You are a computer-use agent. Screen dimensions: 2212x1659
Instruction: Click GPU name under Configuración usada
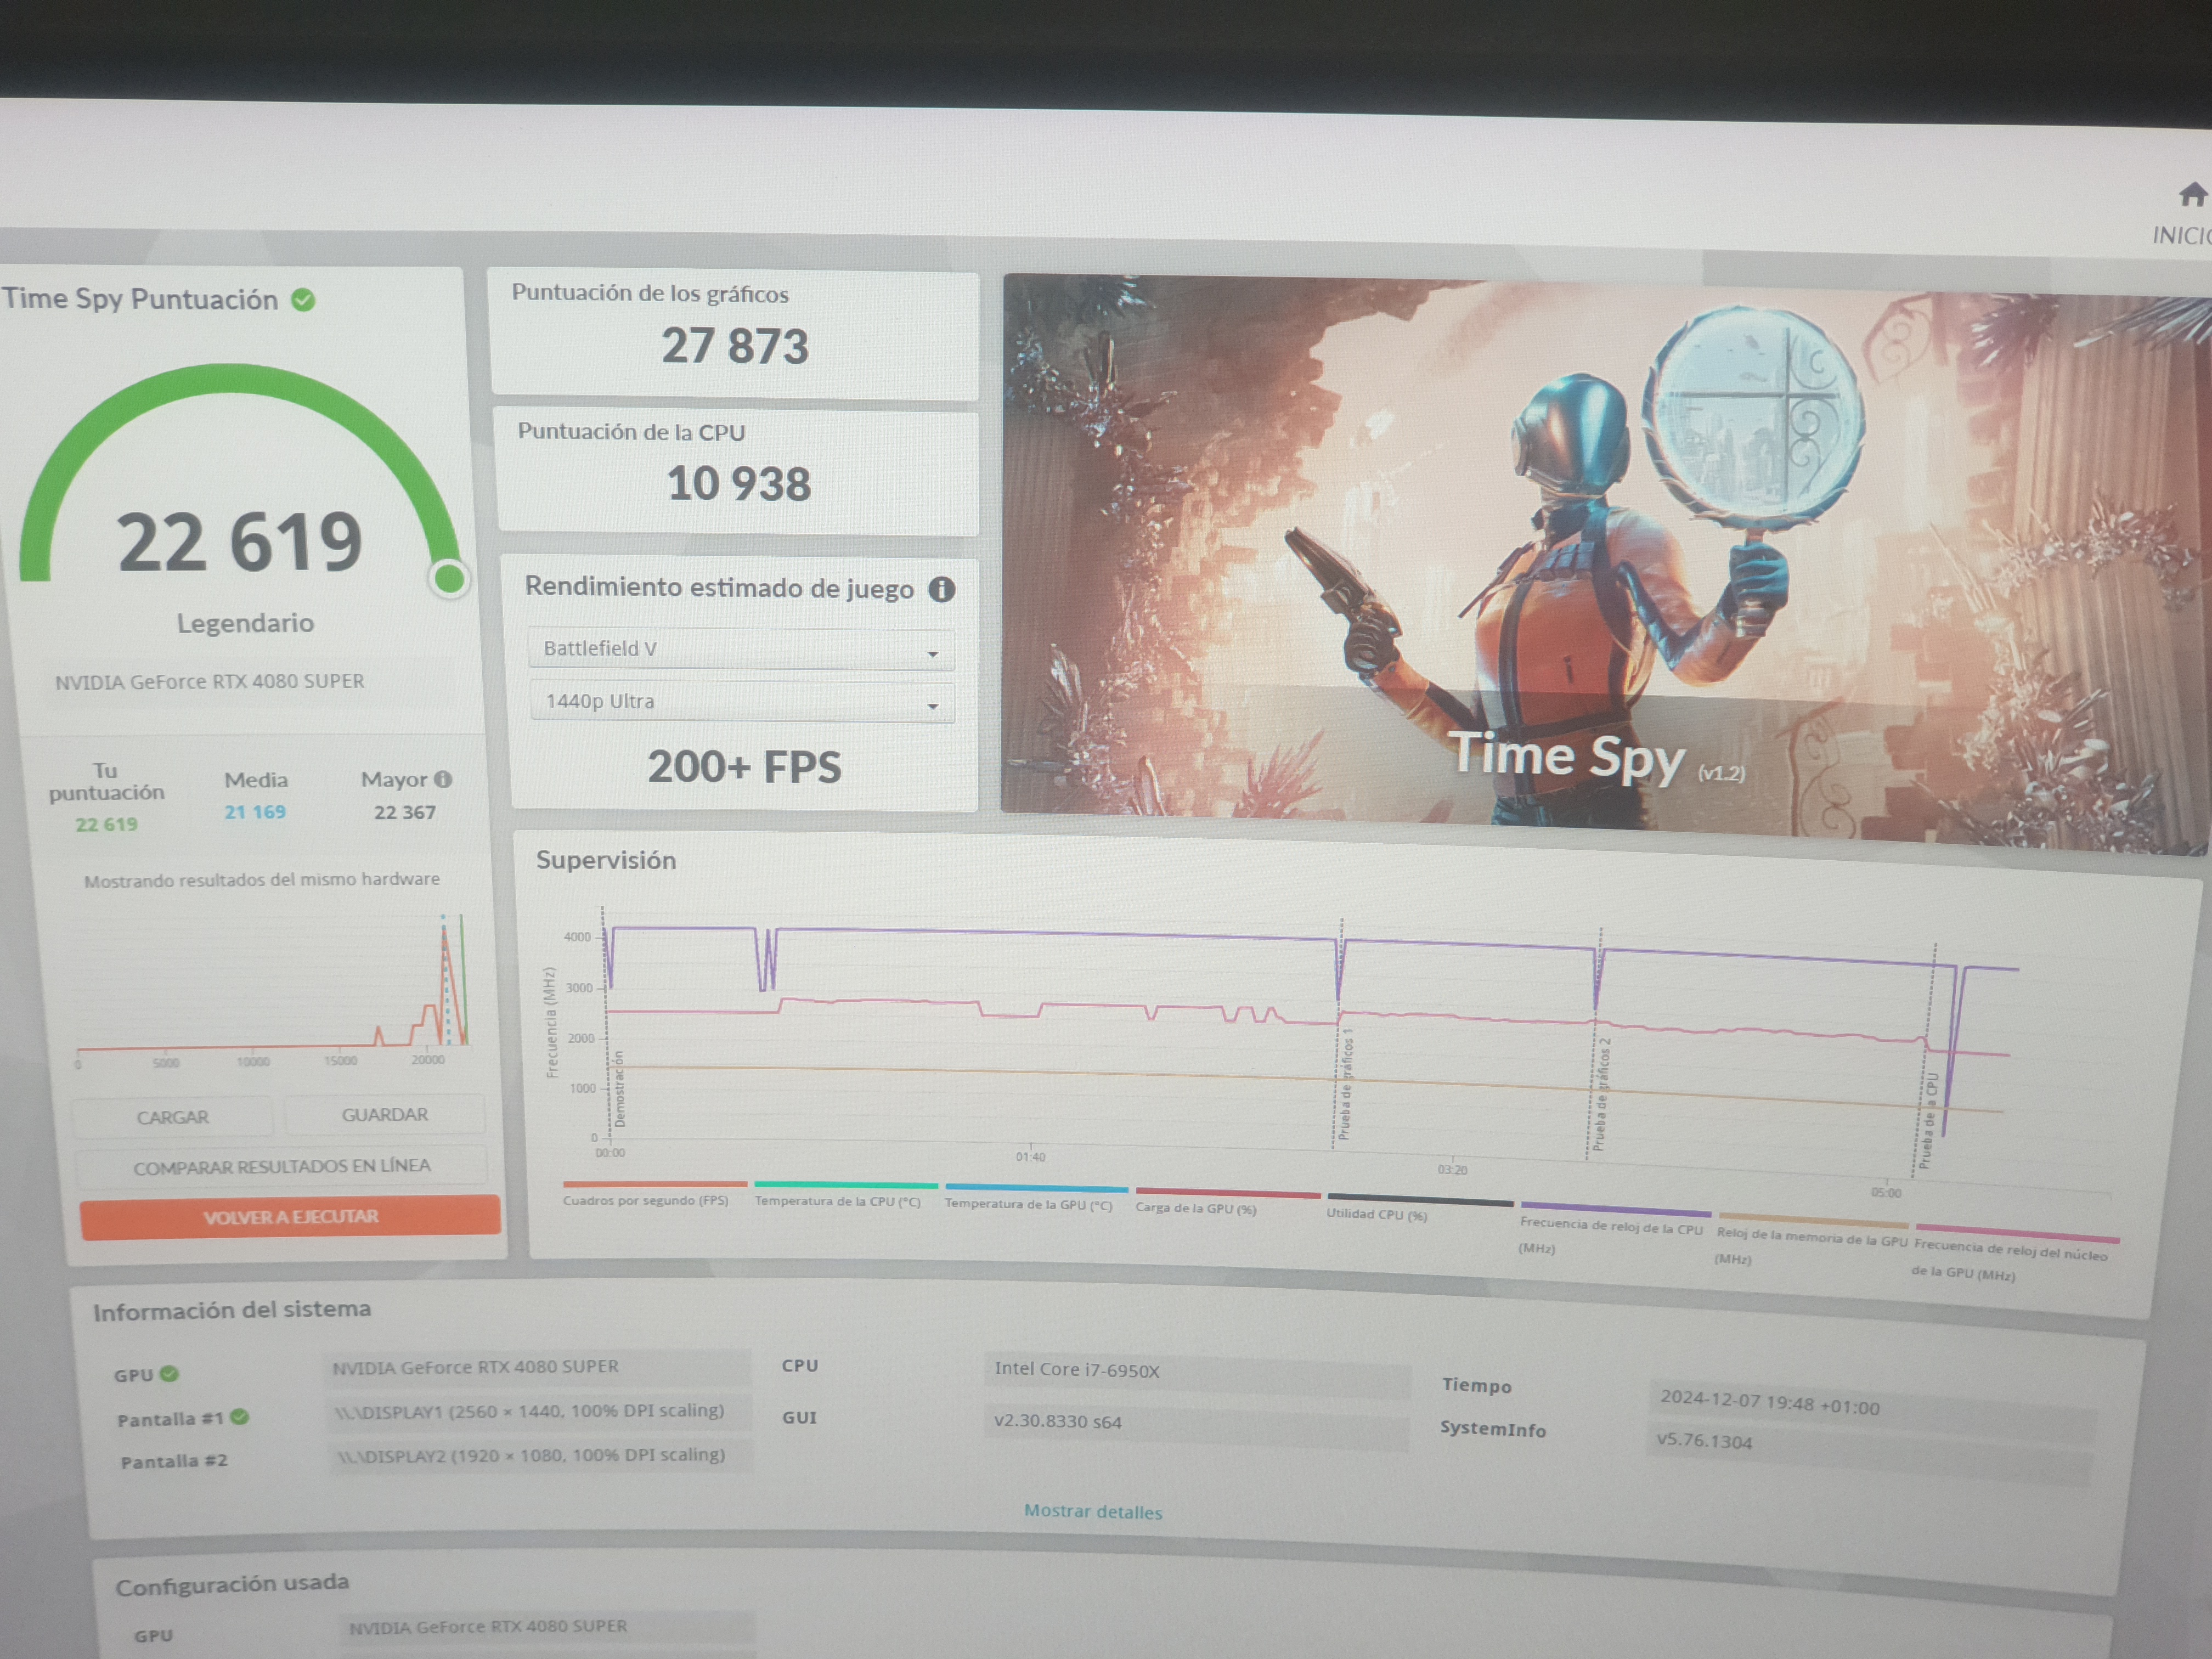point(546,1627)
